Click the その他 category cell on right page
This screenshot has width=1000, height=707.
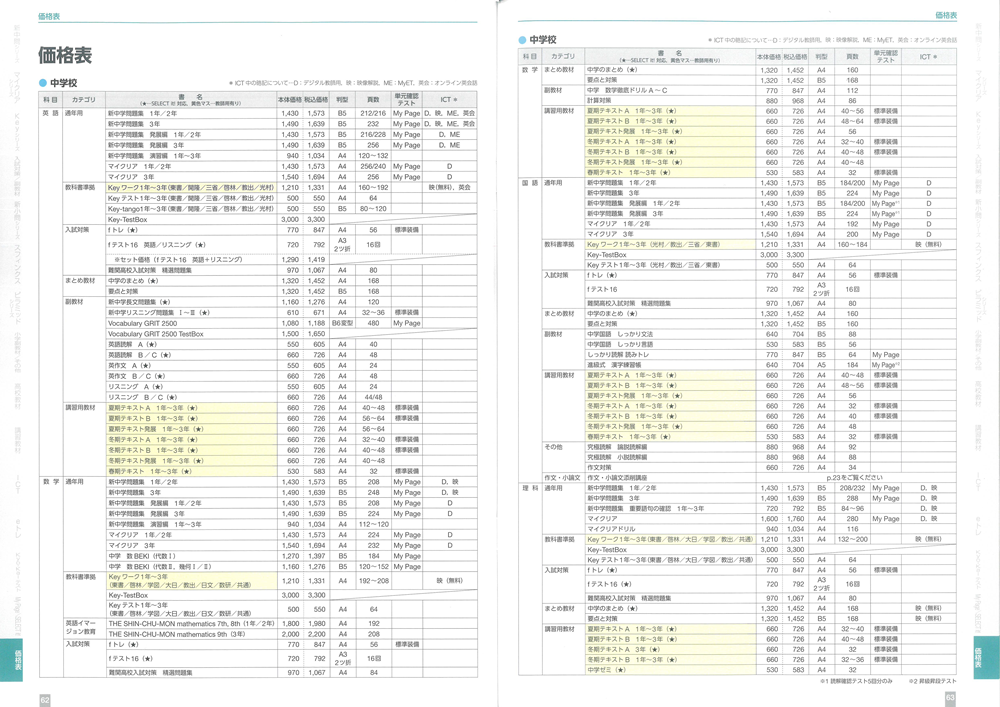(553, 447)
